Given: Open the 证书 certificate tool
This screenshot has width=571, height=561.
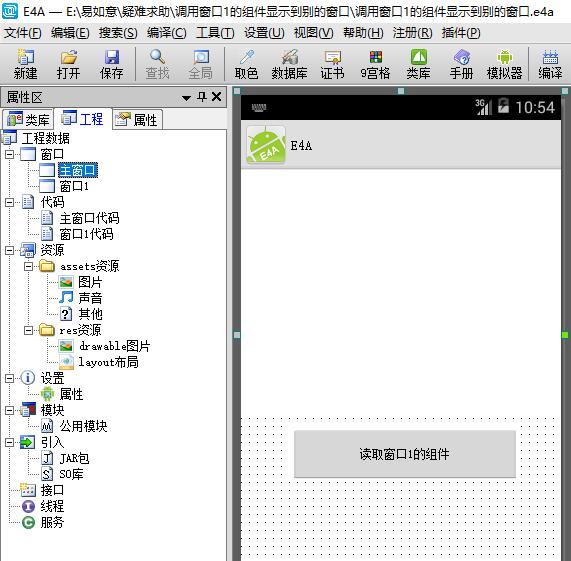Looking at the screenshot, I should click(x=332, y=65).
